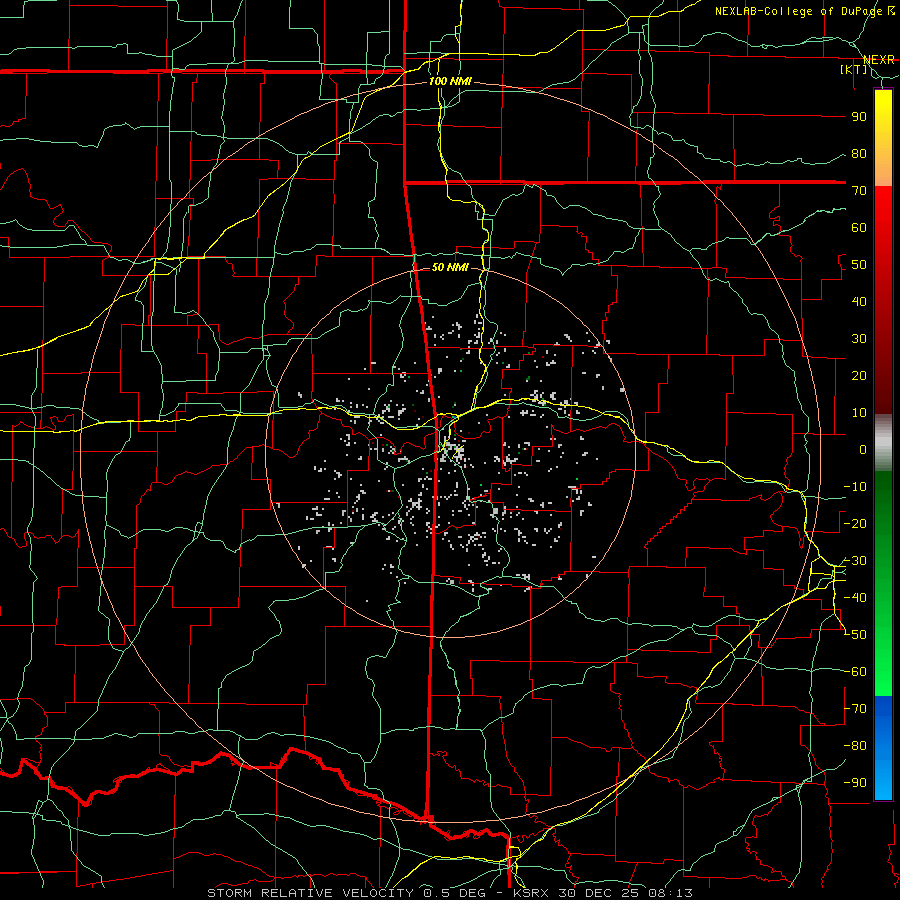900x900 pixels.
Task: Click the "-10" legend value
Action: (855, 487)
